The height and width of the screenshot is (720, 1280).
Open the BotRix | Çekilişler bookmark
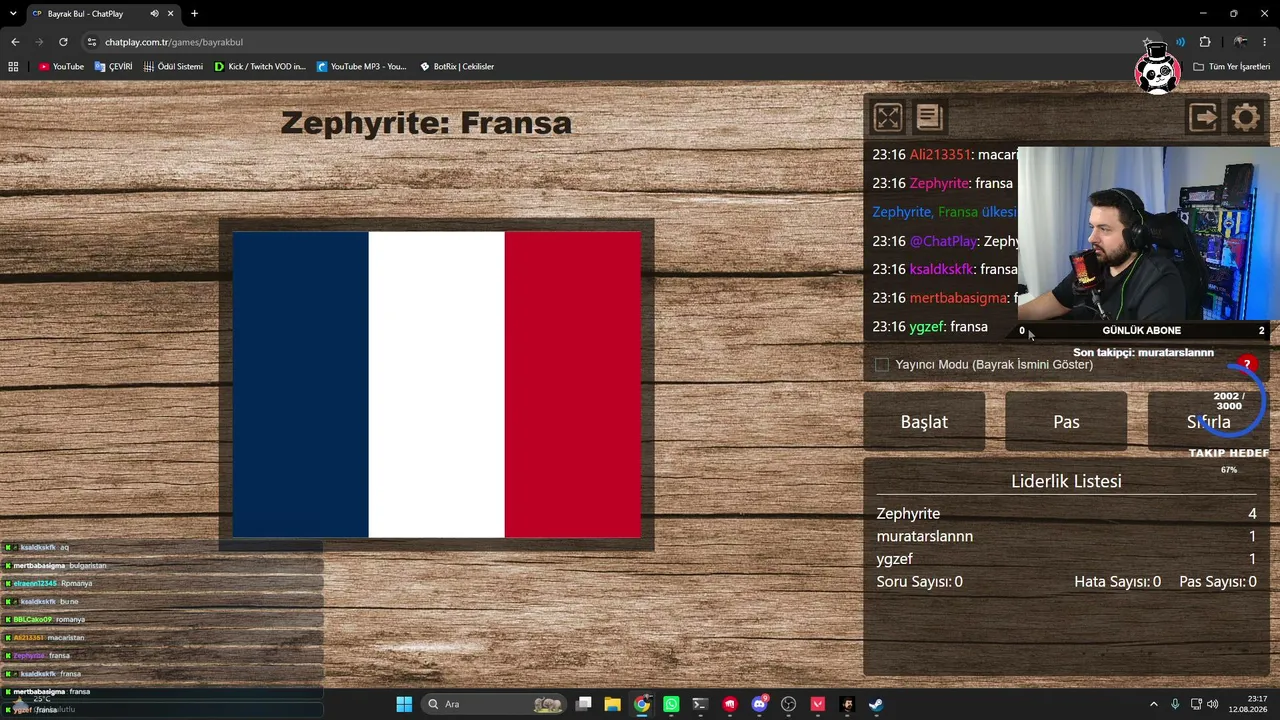tap(457, 67)
